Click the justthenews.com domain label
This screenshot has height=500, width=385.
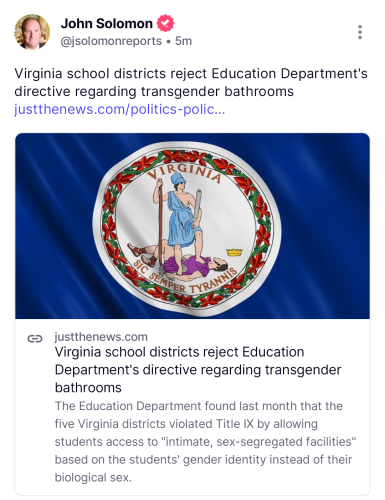click(x=101, y=337)
